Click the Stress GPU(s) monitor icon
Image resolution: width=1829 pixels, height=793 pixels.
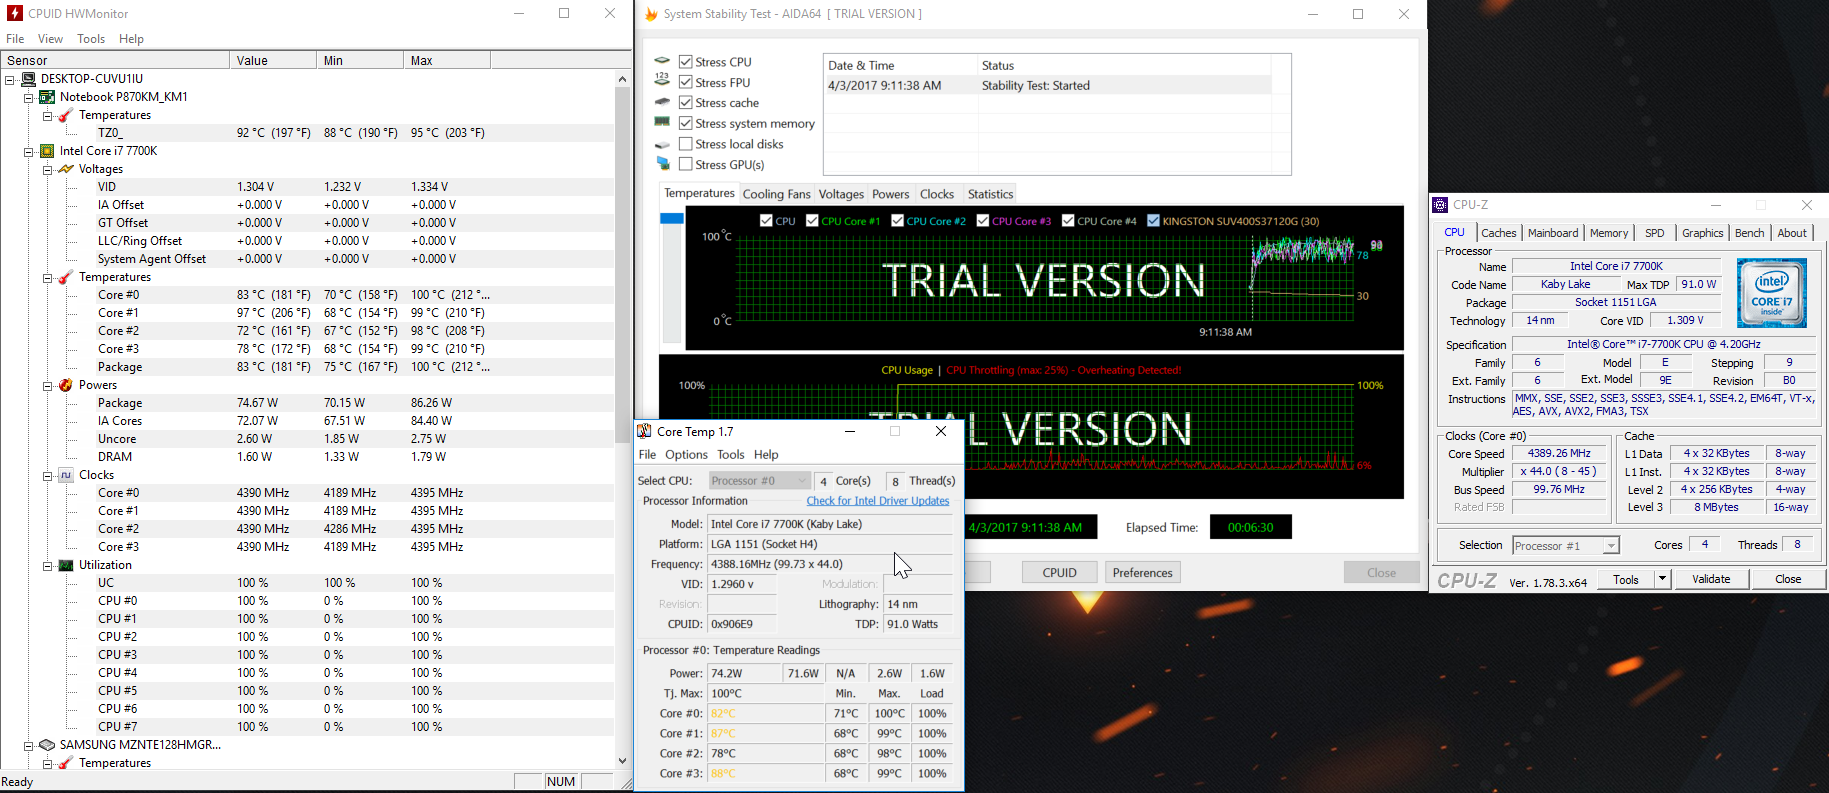point(662,163)
